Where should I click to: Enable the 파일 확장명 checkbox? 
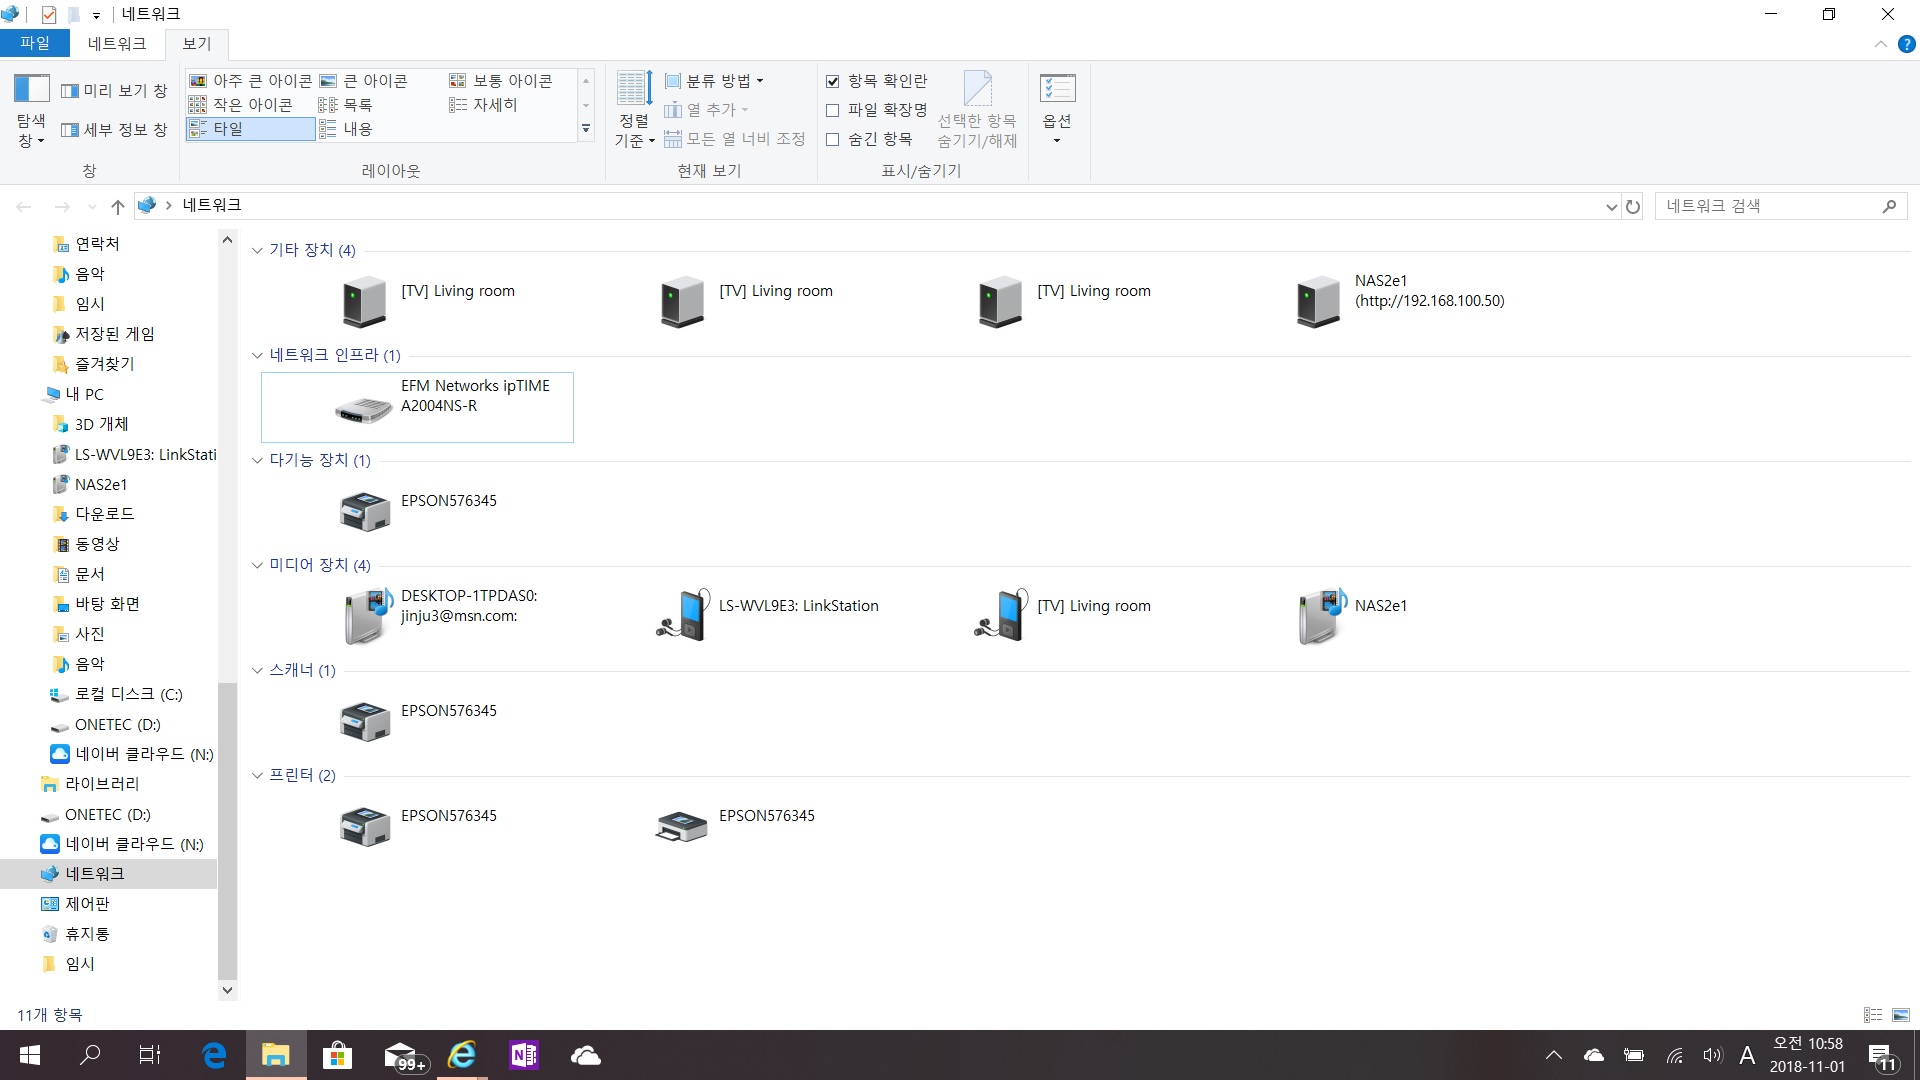832,110
